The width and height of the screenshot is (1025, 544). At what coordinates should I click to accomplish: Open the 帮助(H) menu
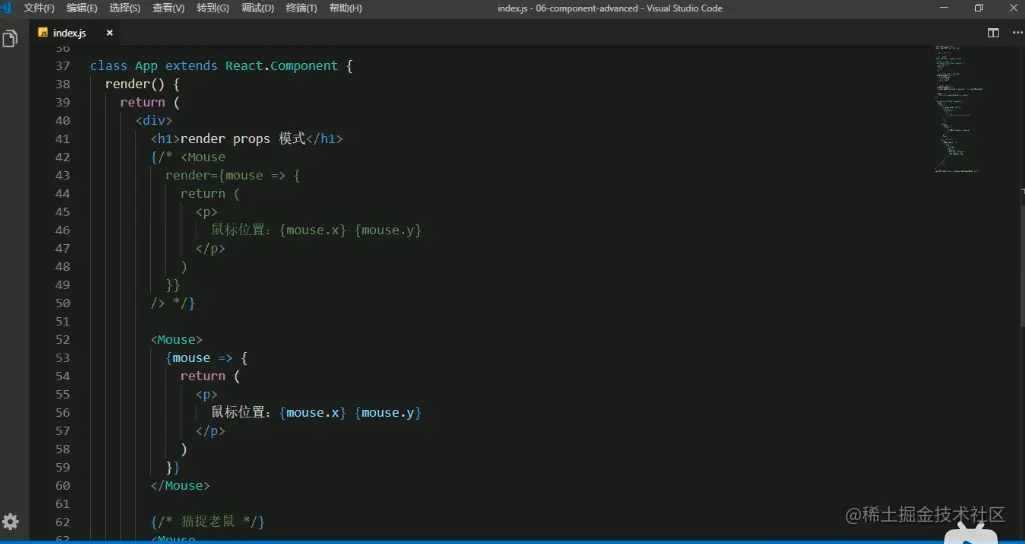[x=345, y=8]
